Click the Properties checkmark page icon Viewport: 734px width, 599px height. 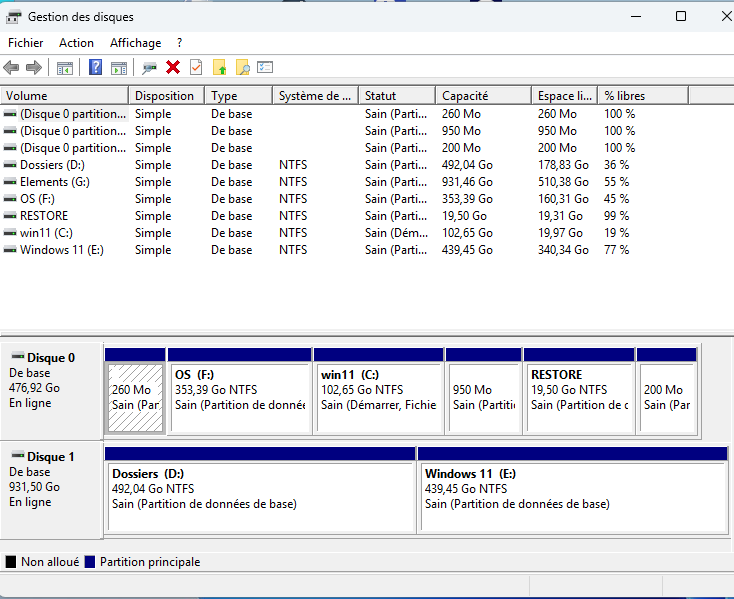click(196, 67)
